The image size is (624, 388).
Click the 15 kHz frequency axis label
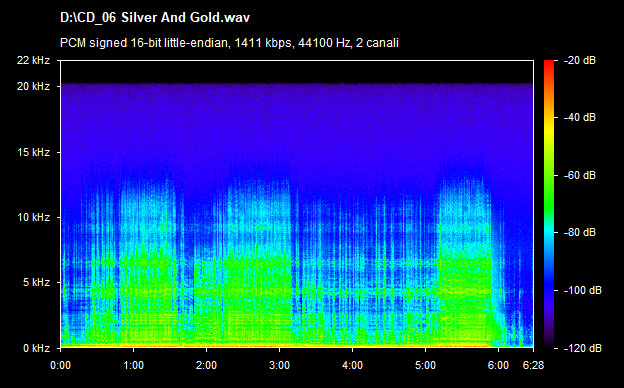[33, 152]
